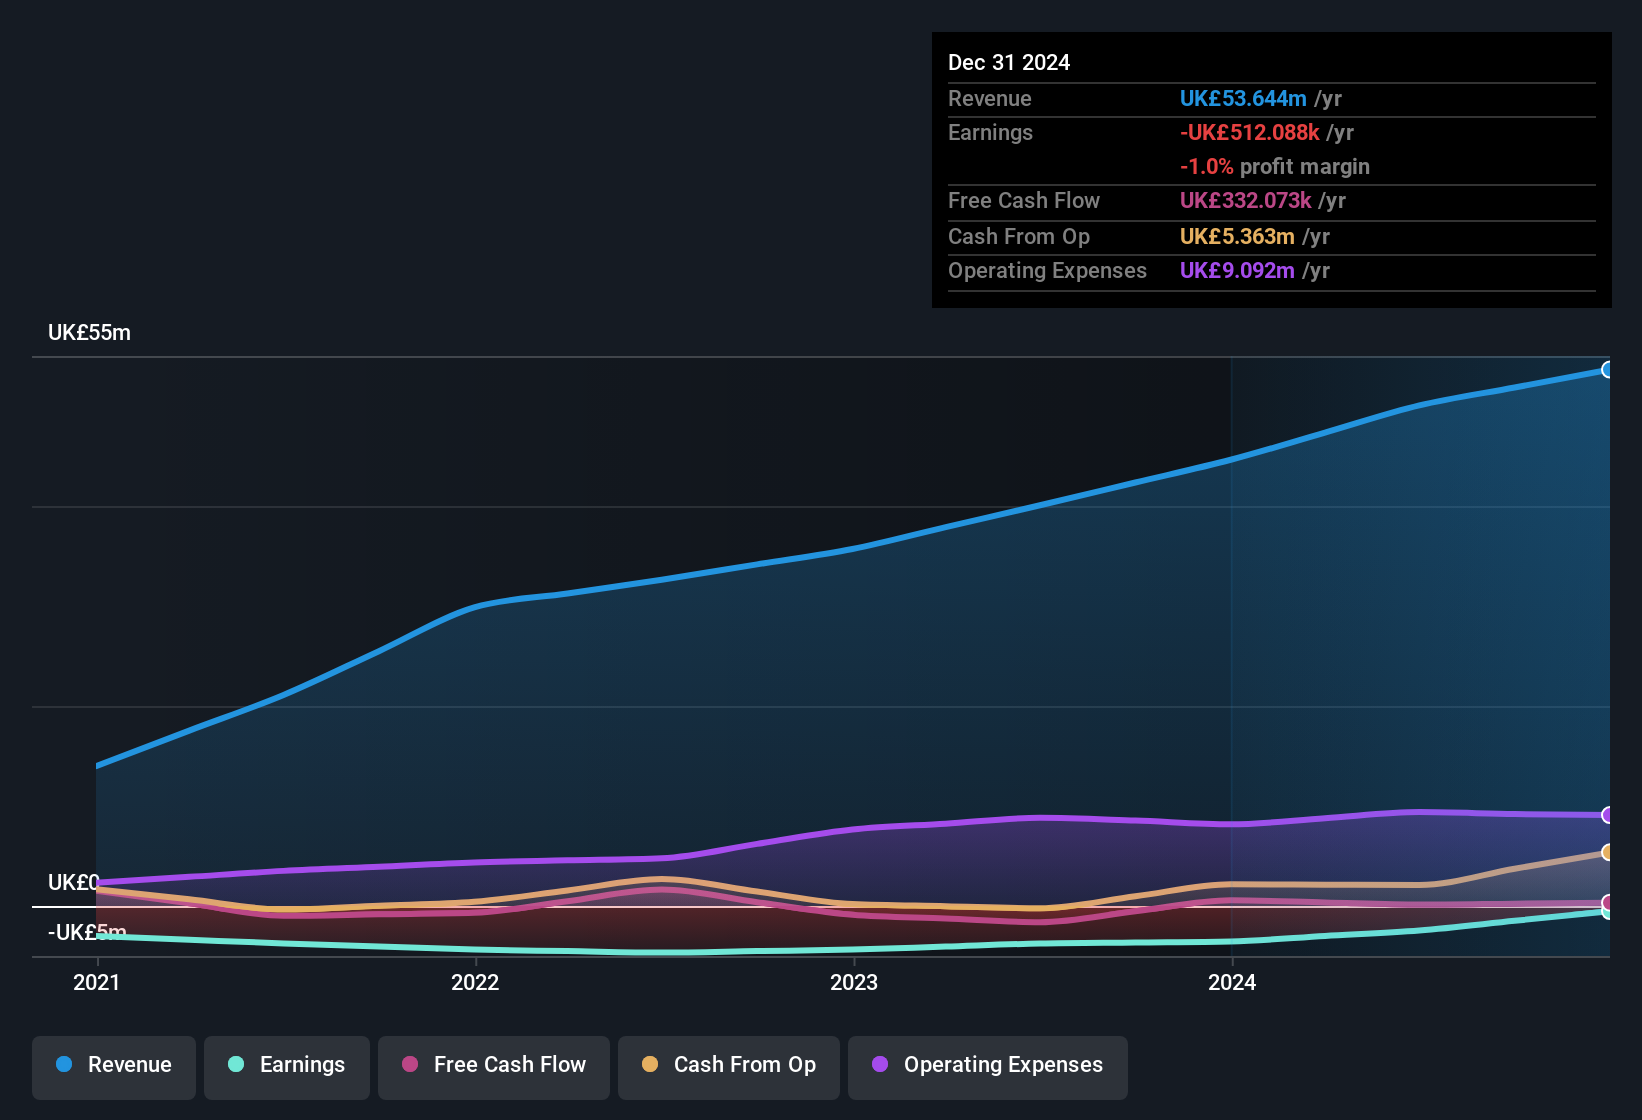Click the Operating Expenses label in tooltip
The width and height of the screenshot is (1642, 1120).
click(x=1047, y=271)
